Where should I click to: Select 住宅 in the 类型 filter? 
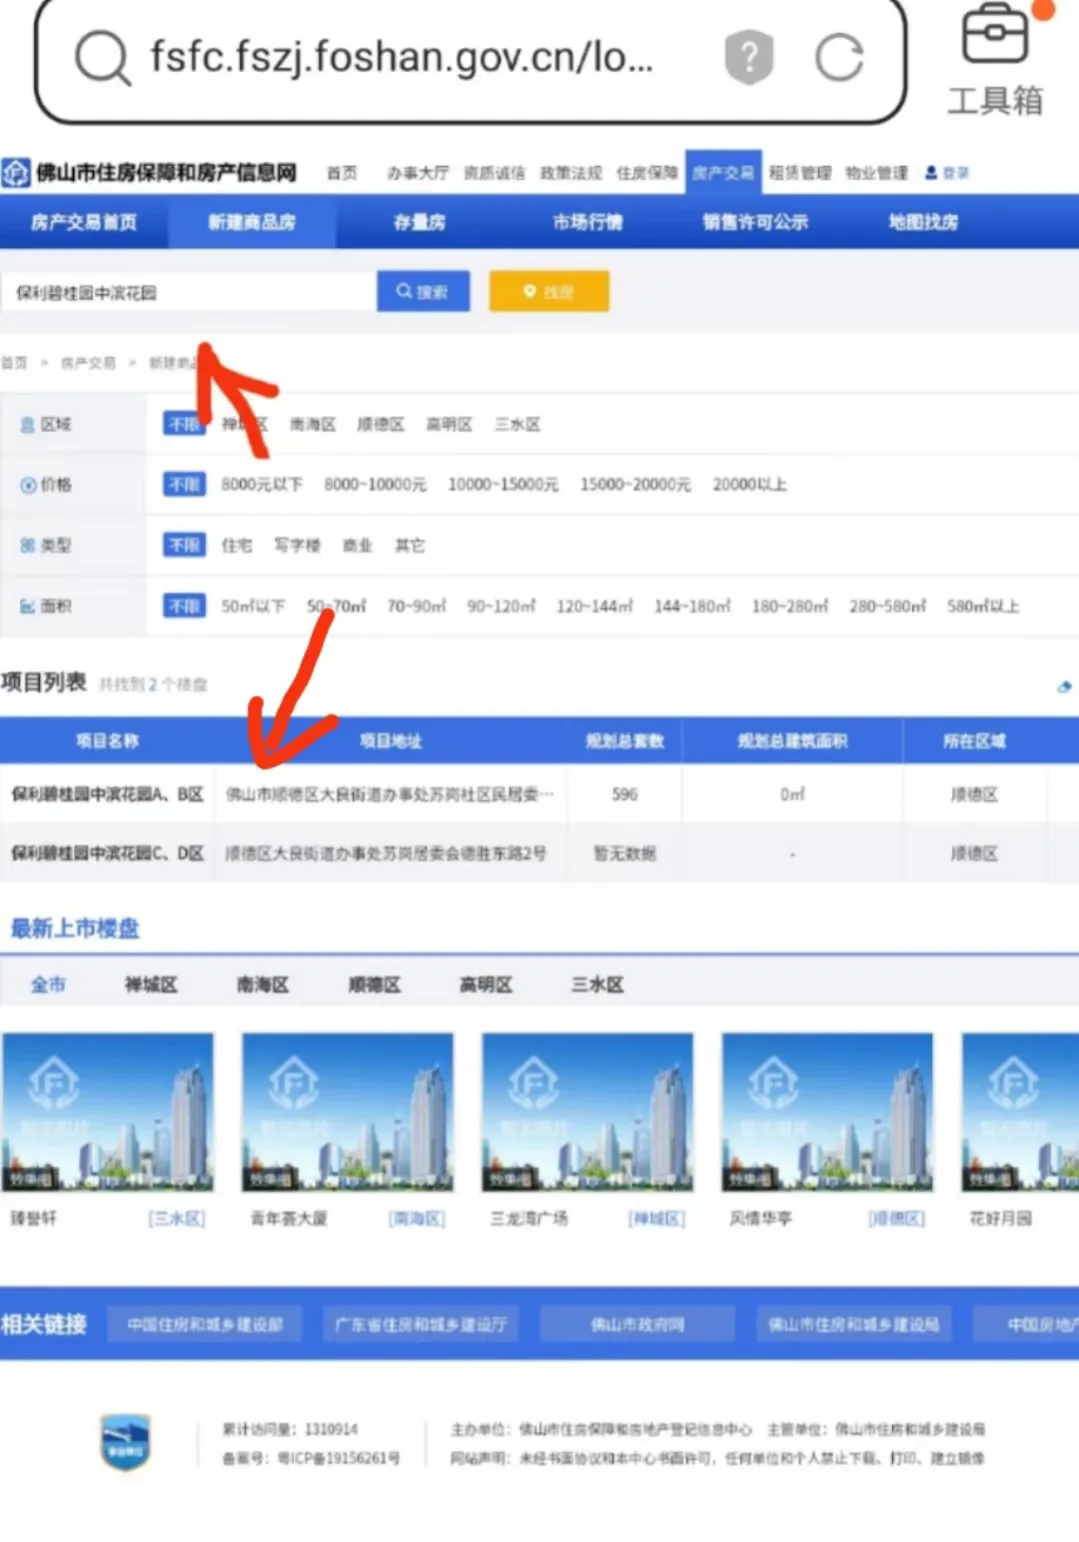(x=237, y=546)
